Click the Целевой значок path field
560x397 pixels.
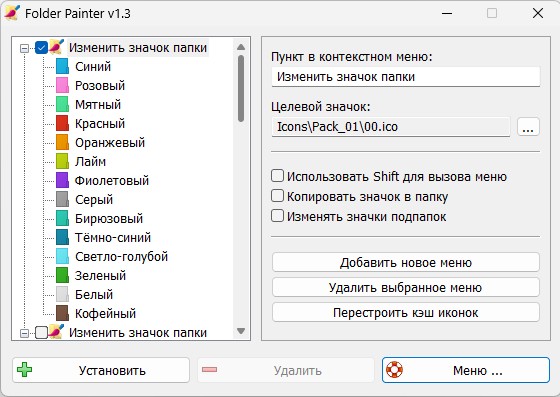coord(391,127)
